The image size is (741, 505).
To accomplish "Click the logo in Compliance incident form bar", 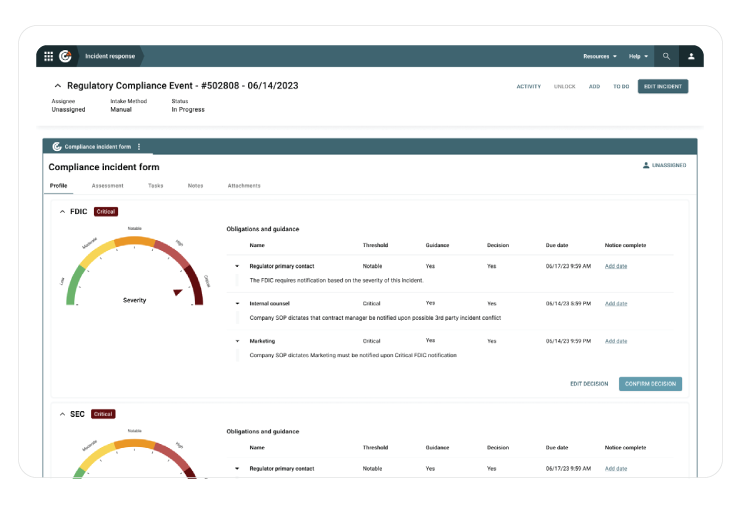I will (x=57, y=147).
